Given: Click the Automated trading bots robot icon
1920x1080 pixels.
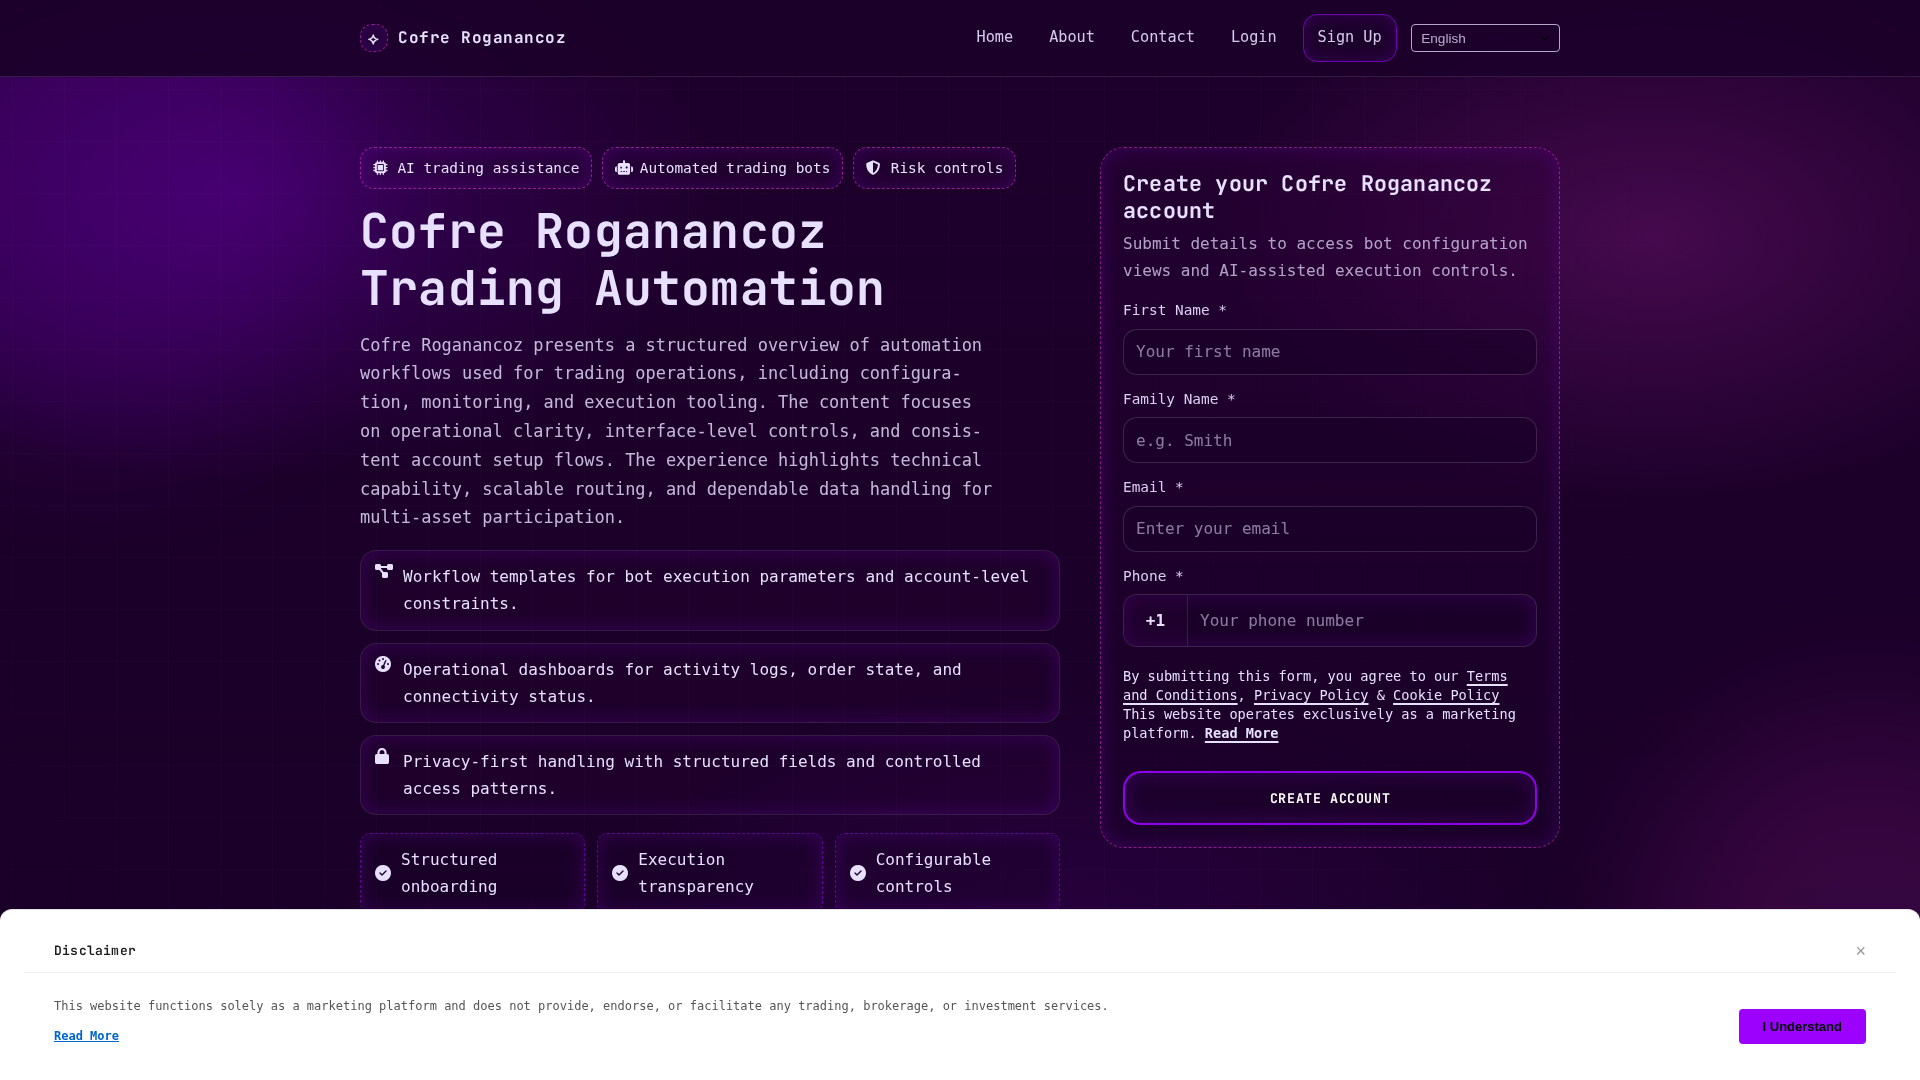Looking at the screenshot, I should 624,168.
